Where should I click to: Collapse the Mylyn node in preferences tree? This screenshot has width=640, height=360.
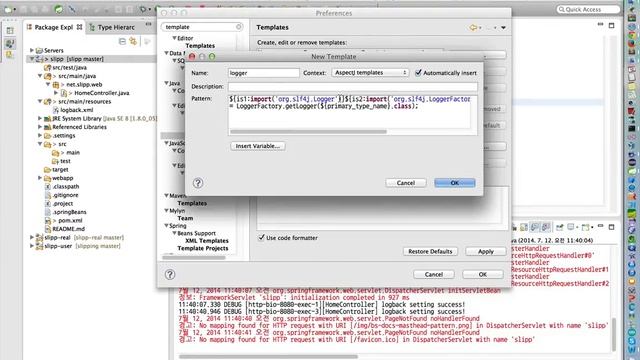167,211
